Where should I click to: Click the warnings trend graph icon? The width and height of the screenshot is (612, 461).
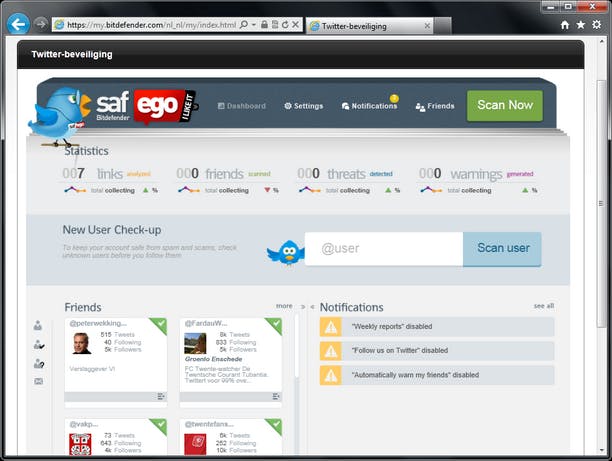(431, 190)
